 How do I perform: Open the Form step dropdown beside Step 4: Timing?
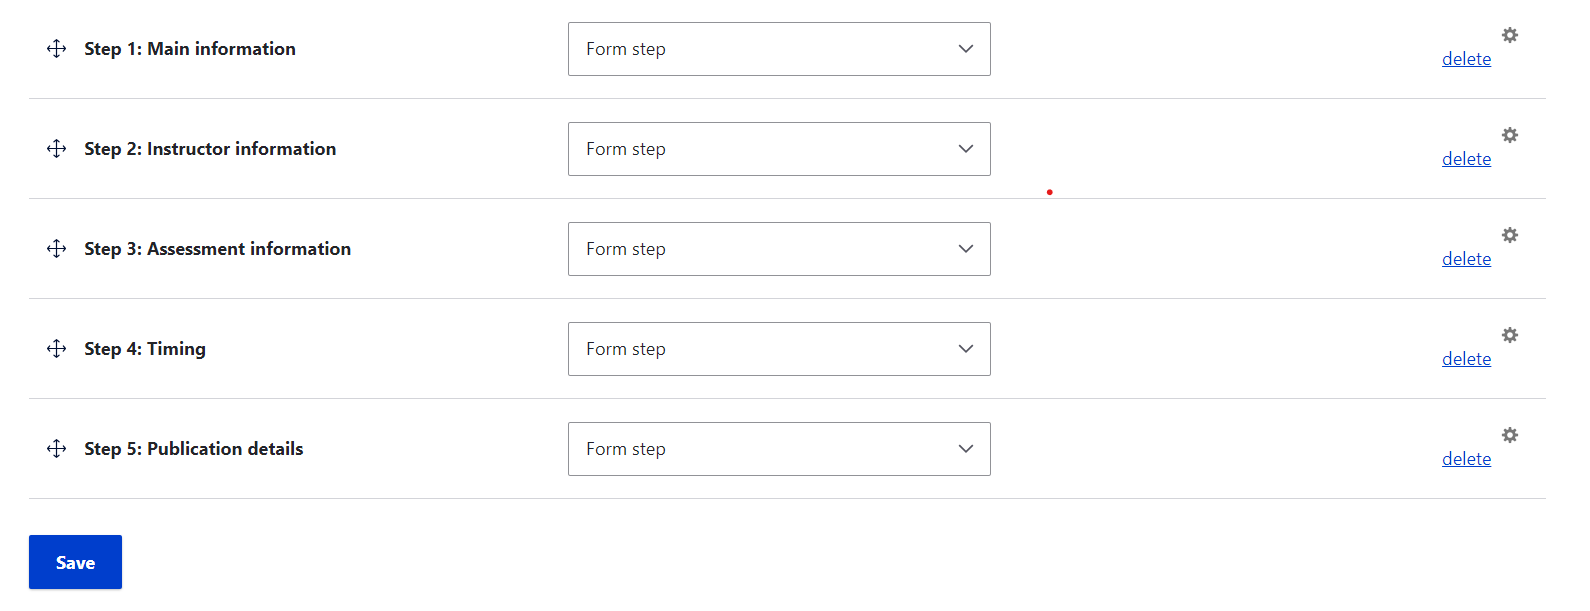(x=779, y=348)
